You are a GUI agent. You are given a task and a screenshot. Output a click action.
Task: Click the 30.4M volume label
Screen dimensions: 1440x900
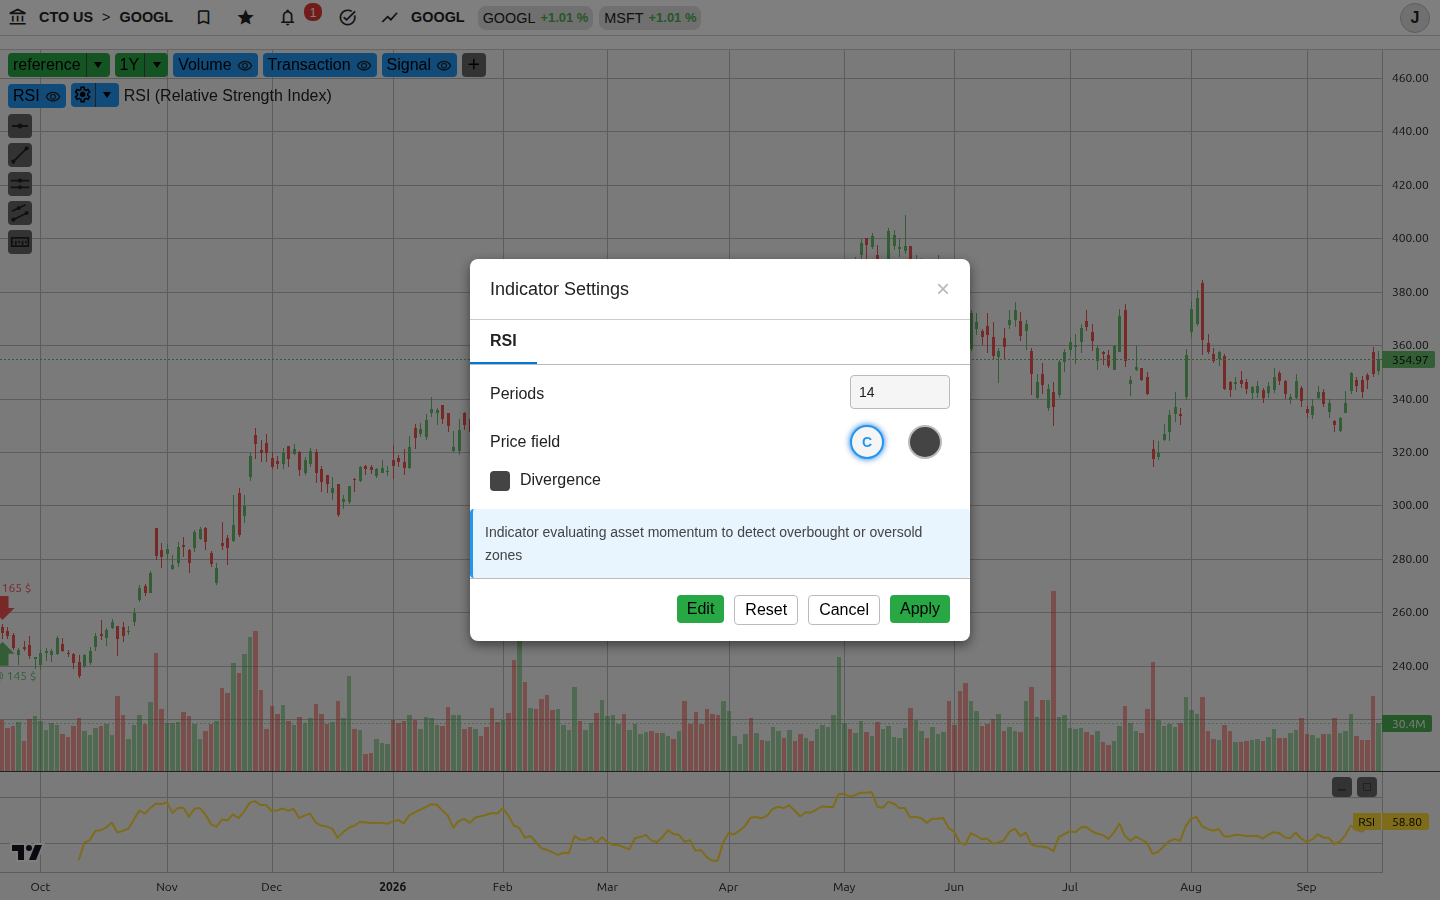[x=1408, y=724]
